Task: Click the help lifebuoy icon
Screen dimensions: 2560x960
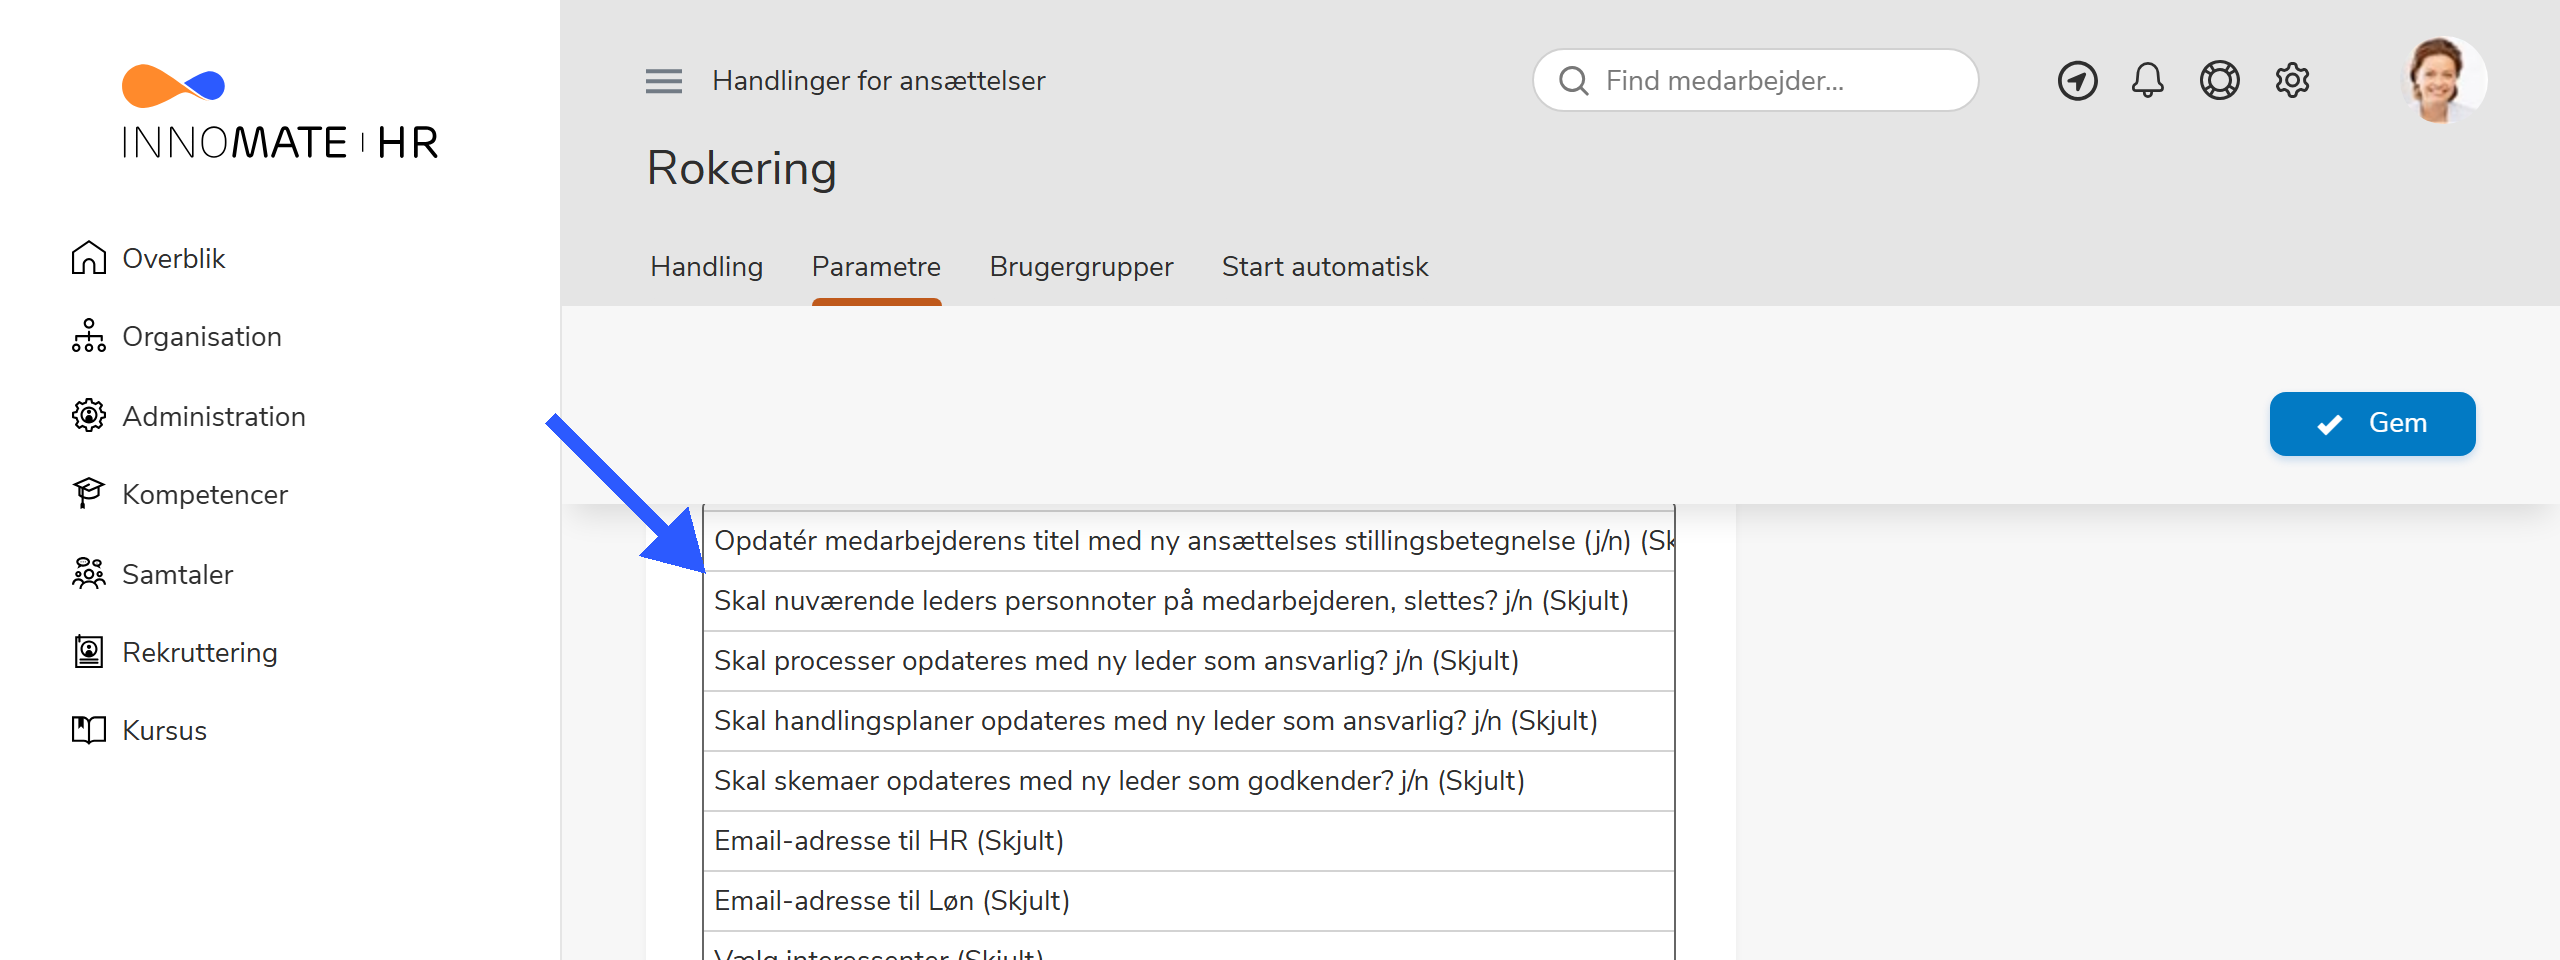Action: click(x=2219, y=80)
